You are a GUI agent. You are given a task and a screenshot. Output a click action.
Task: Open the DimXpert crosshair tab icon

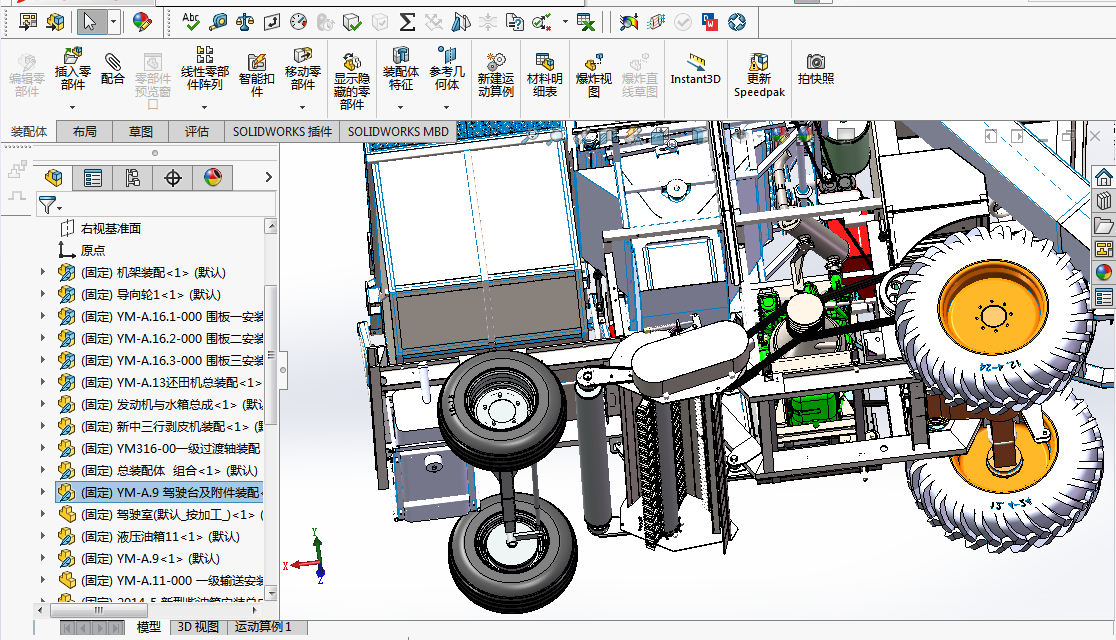tap(173, 178)
